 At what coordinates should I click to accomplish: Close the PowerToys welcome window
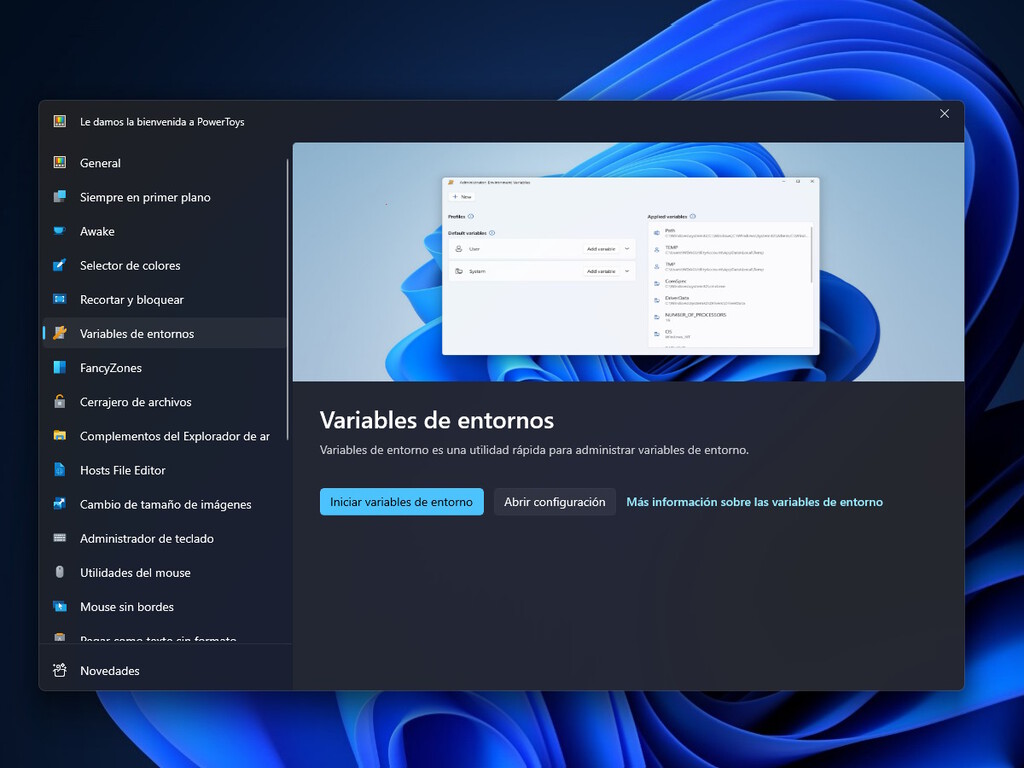(x=944, y=114)
